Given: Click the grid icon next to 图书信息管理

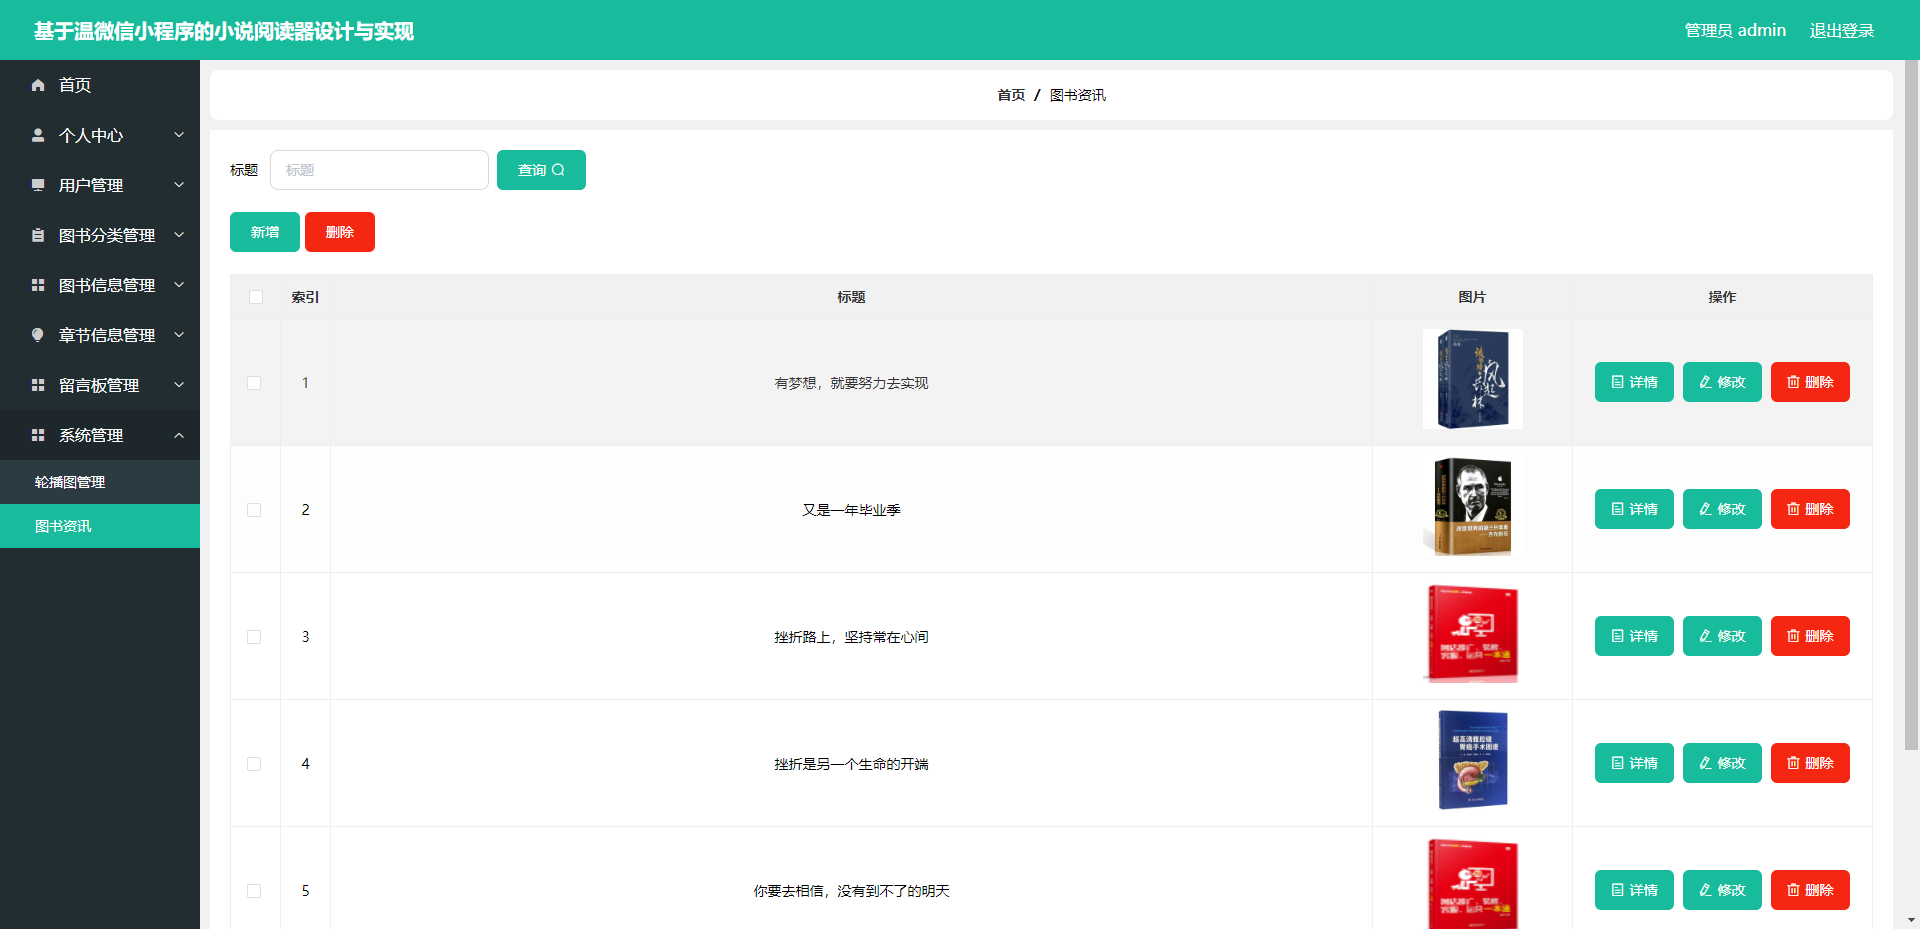Looking at the screenshot, I should point(38,285).
